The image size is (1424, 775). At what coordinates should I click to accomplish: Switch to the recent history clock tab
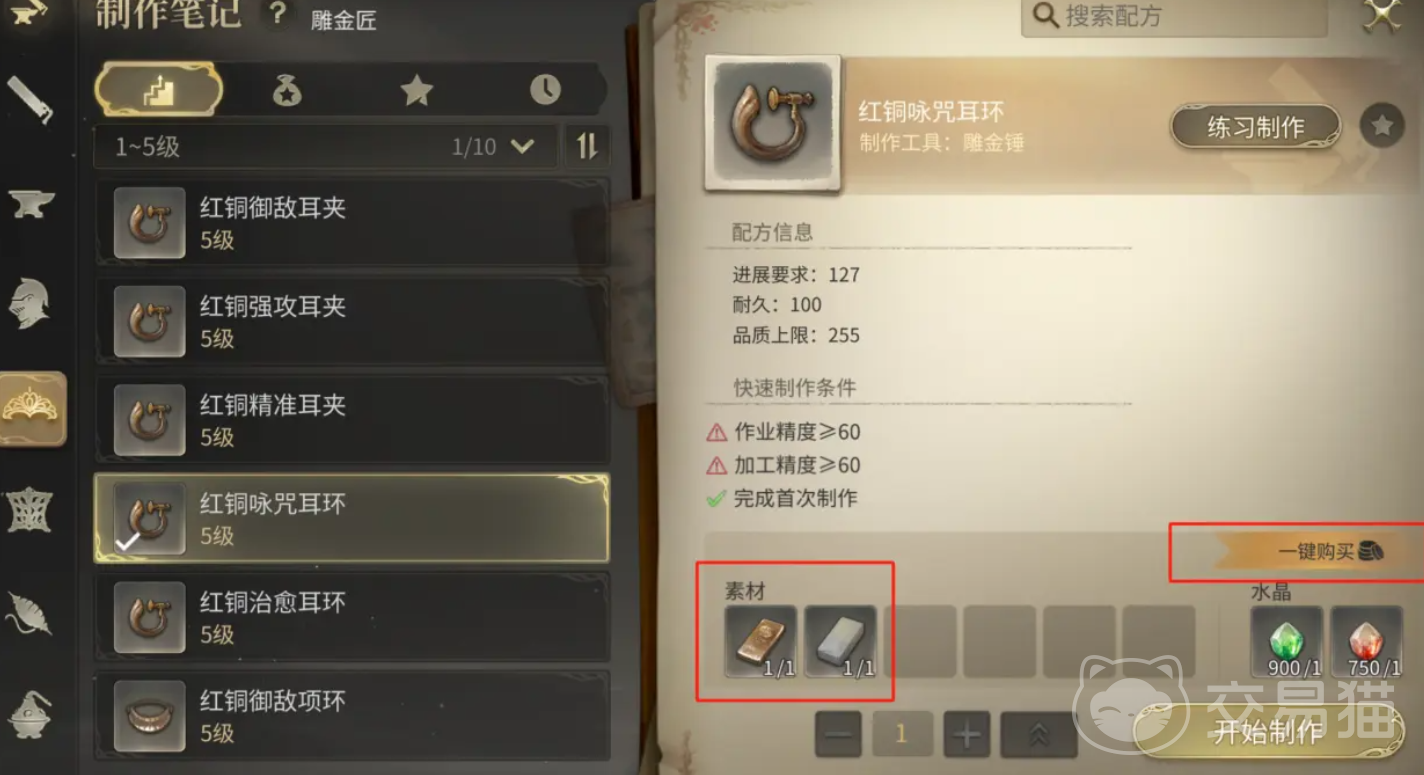tap(545, 90)
